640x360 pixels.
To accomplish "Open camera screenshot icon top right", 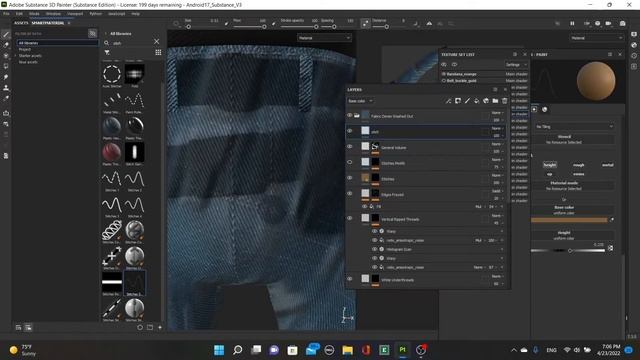I will pyautogui.click(x=622, y=23).
